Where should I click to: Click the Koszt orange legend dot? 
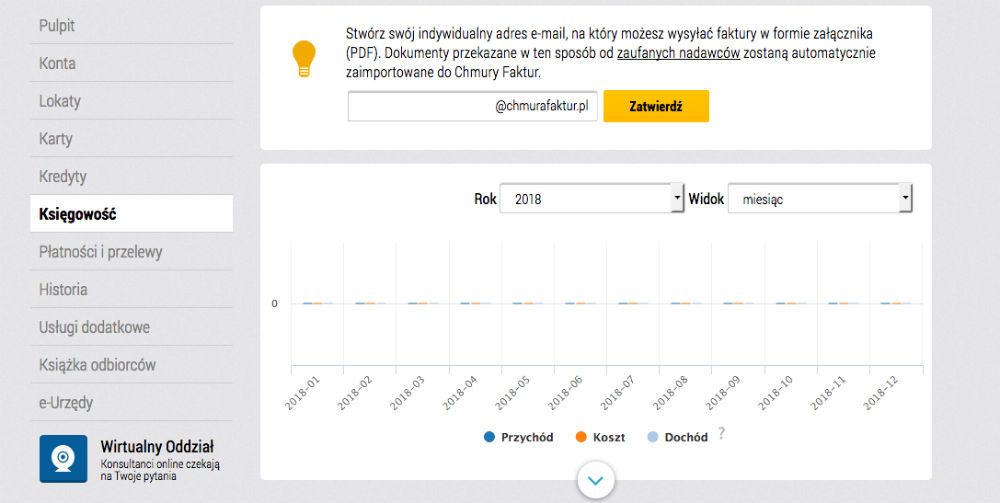point(581,437)
